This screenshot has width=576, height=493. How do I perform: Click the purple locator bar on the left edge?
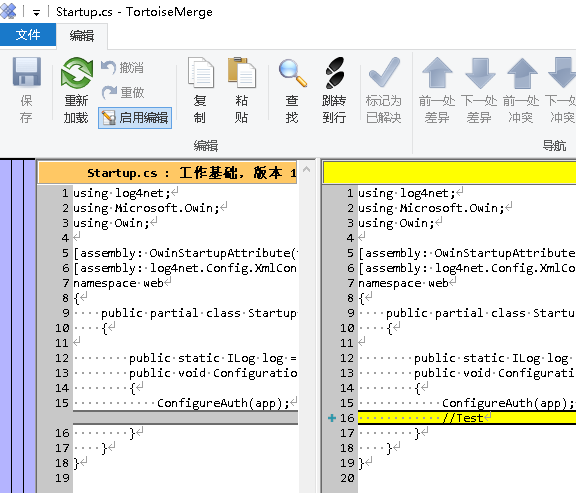[18, 325]
